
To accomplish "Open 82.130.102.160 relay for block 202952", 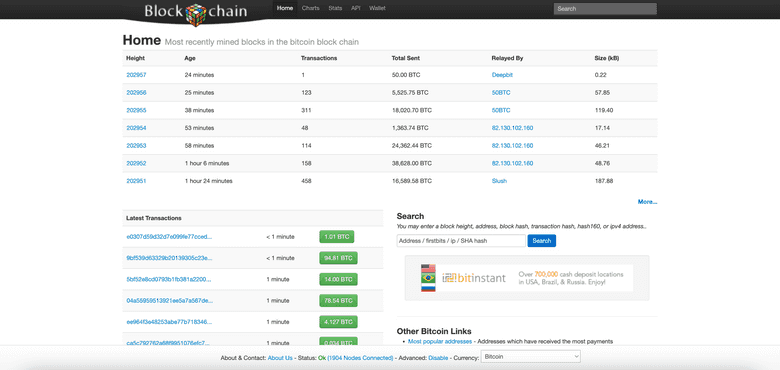I will (x=512, y=163).
